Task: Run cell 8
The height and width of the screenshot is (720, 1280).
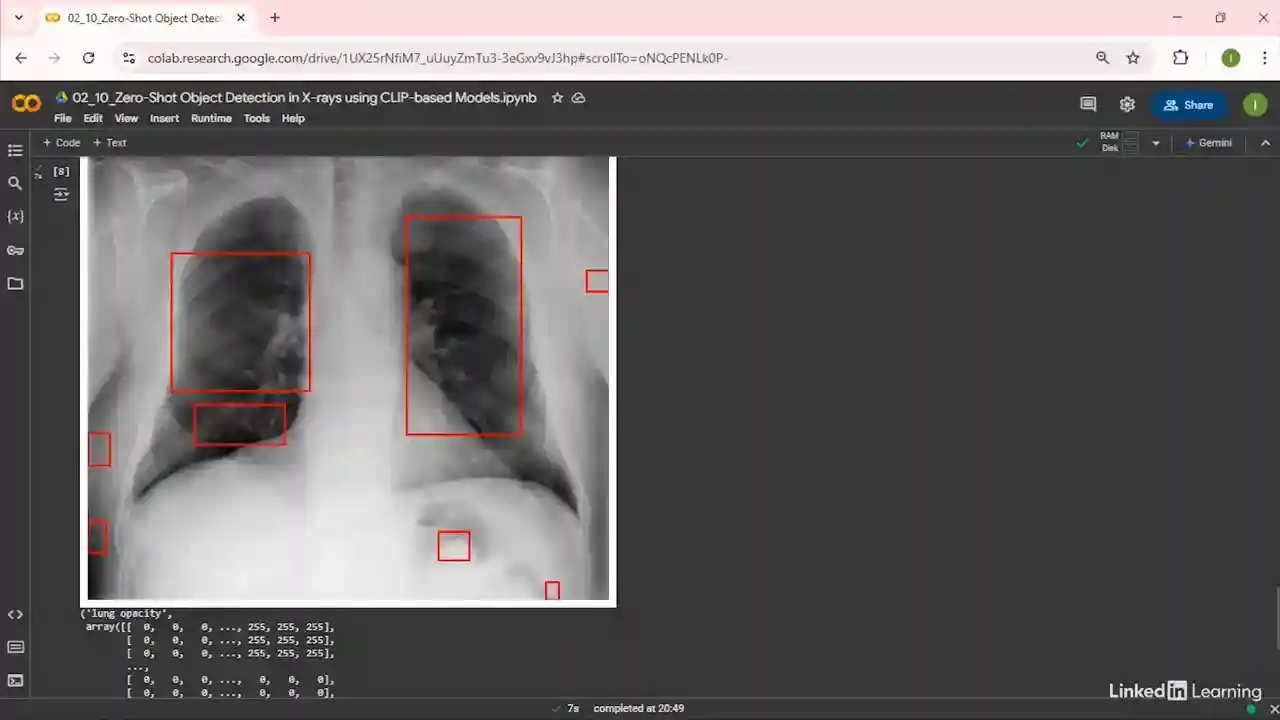Action: pos(61,171)
